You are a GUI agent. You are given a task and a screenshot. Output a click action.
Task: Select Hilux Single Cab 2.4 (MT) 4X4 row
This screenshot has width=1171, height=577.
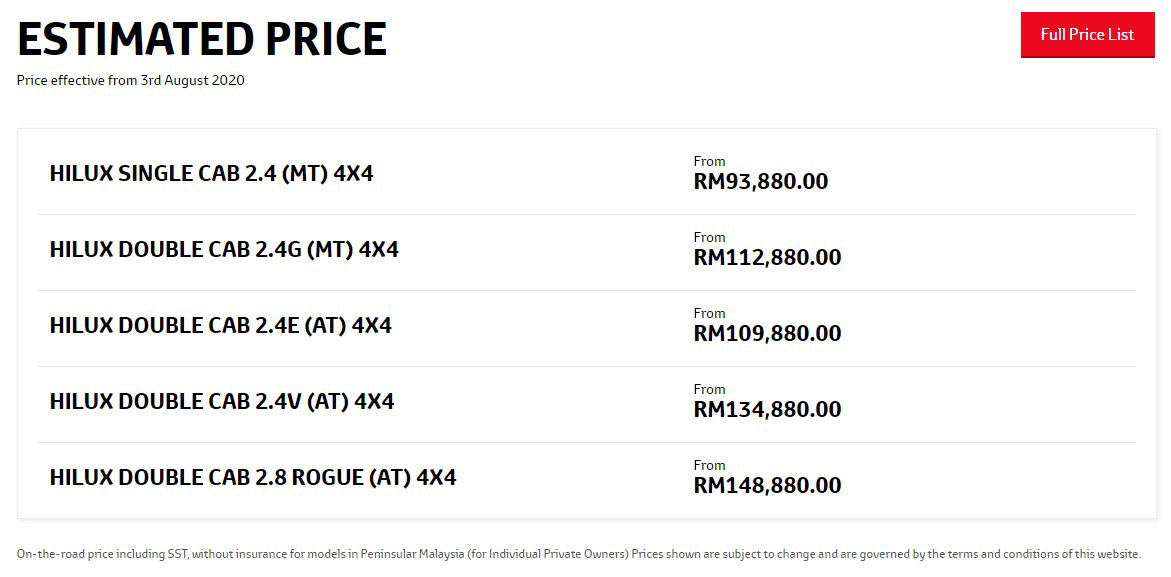pos(211,174)
